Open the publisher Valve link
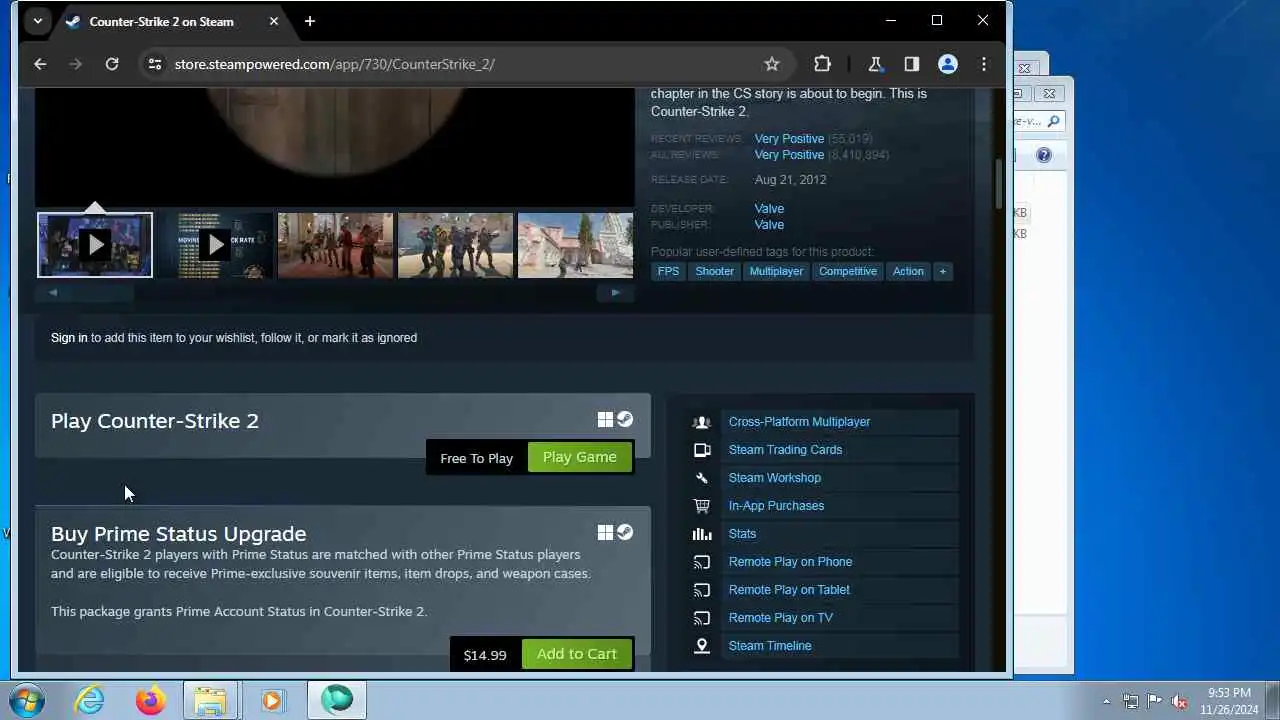 pos(769,225)
